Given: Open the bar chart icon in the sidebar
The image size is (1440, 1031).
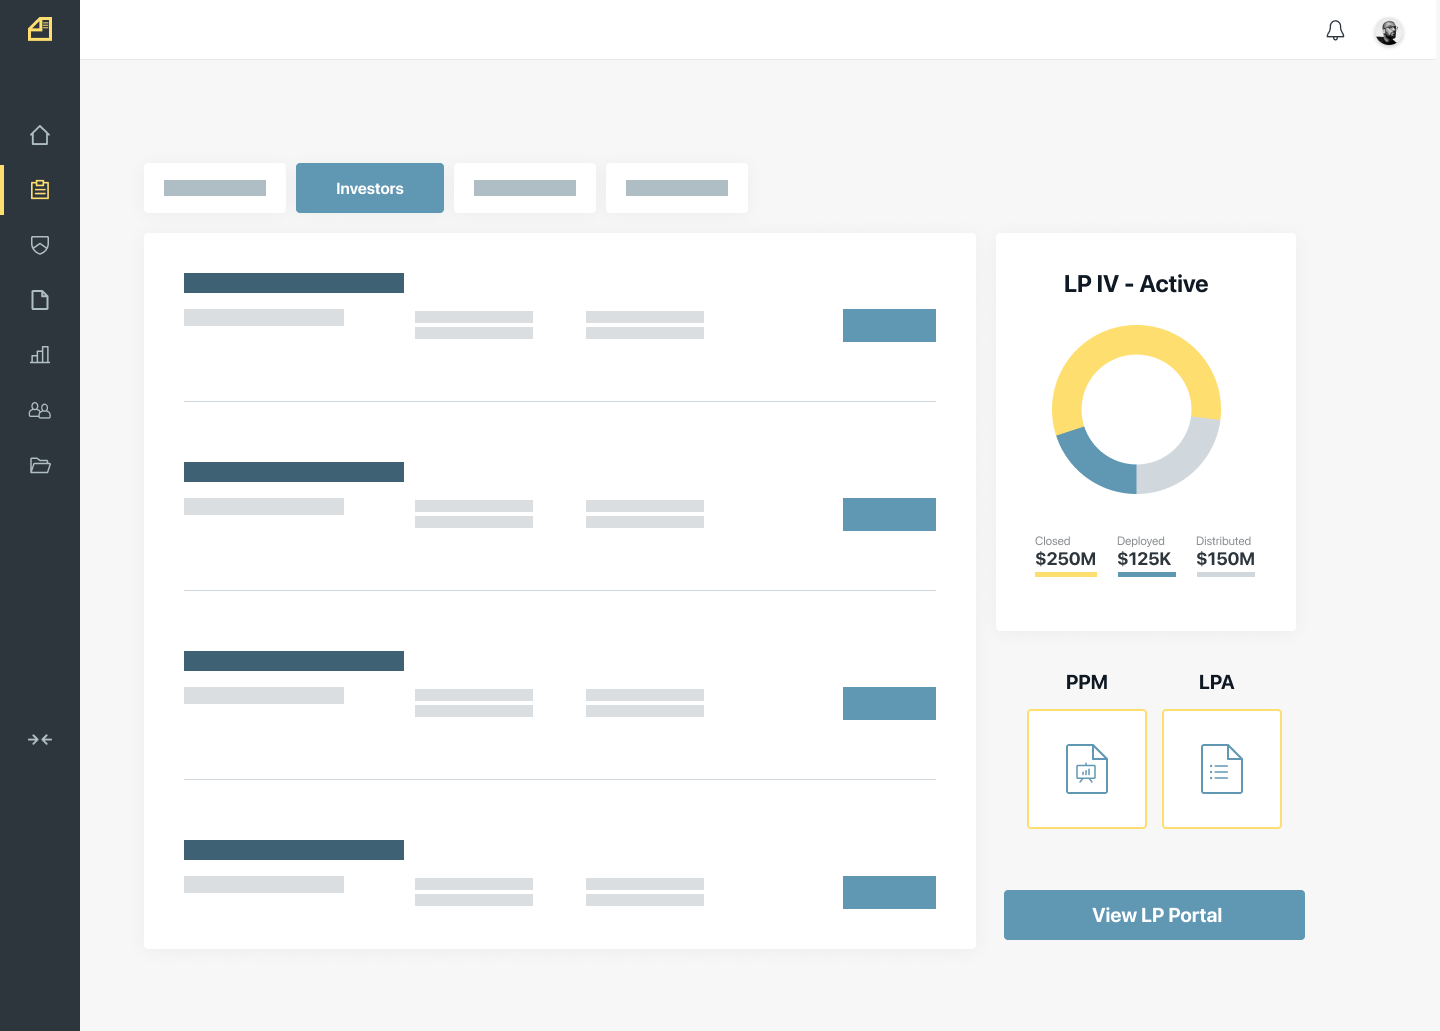Looking at the screenshot, I should tap(40, 355).
